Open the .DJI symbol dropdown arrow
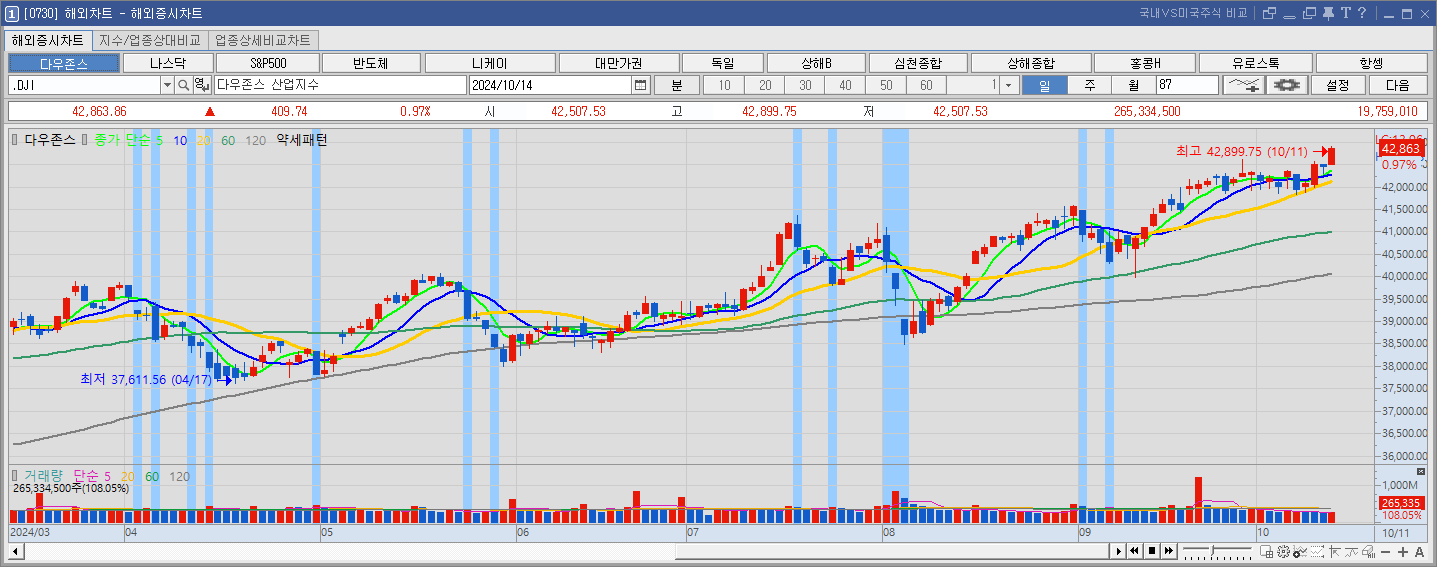 (167, 85)
